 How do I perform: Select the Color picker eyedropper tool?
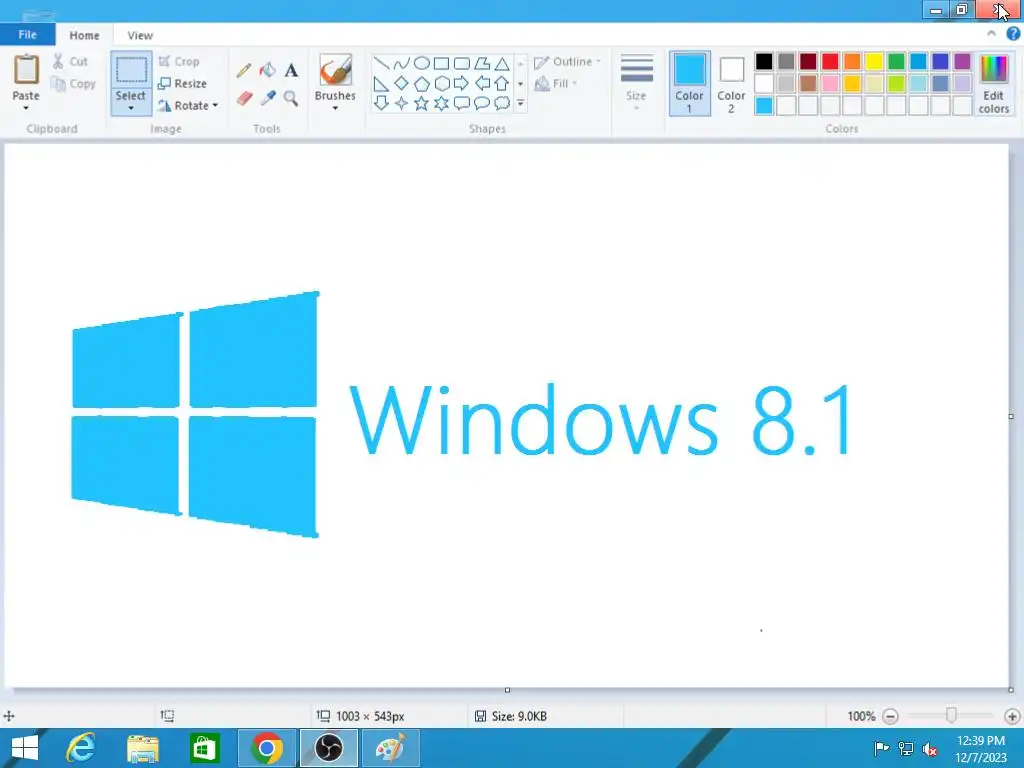coord(267,98)
